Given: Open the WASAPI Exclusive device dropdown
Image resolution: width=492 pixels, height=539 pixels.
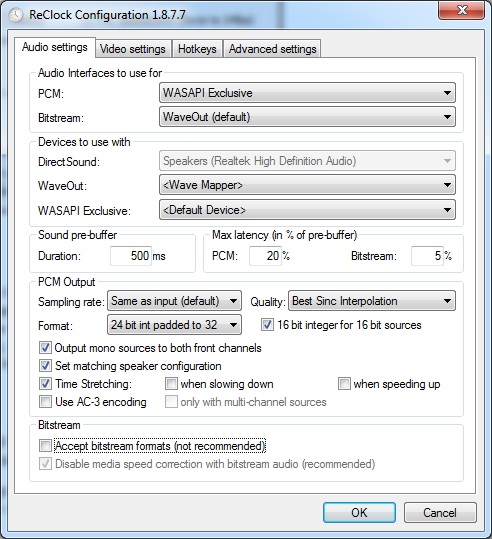Looking at the screenshot, I should pyautogui.click(x=307, y=210).
